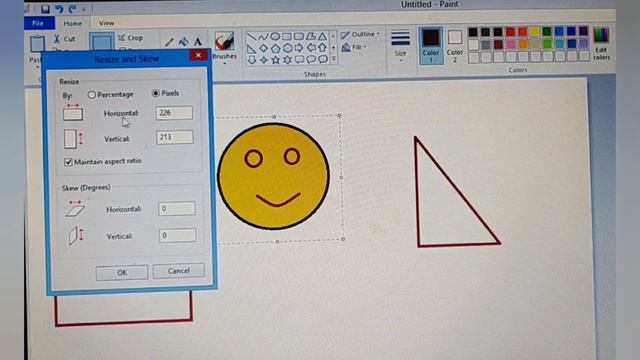Select the Hexagon shape
This screenshot has width=640, height=360.
[x=287, y=48]
